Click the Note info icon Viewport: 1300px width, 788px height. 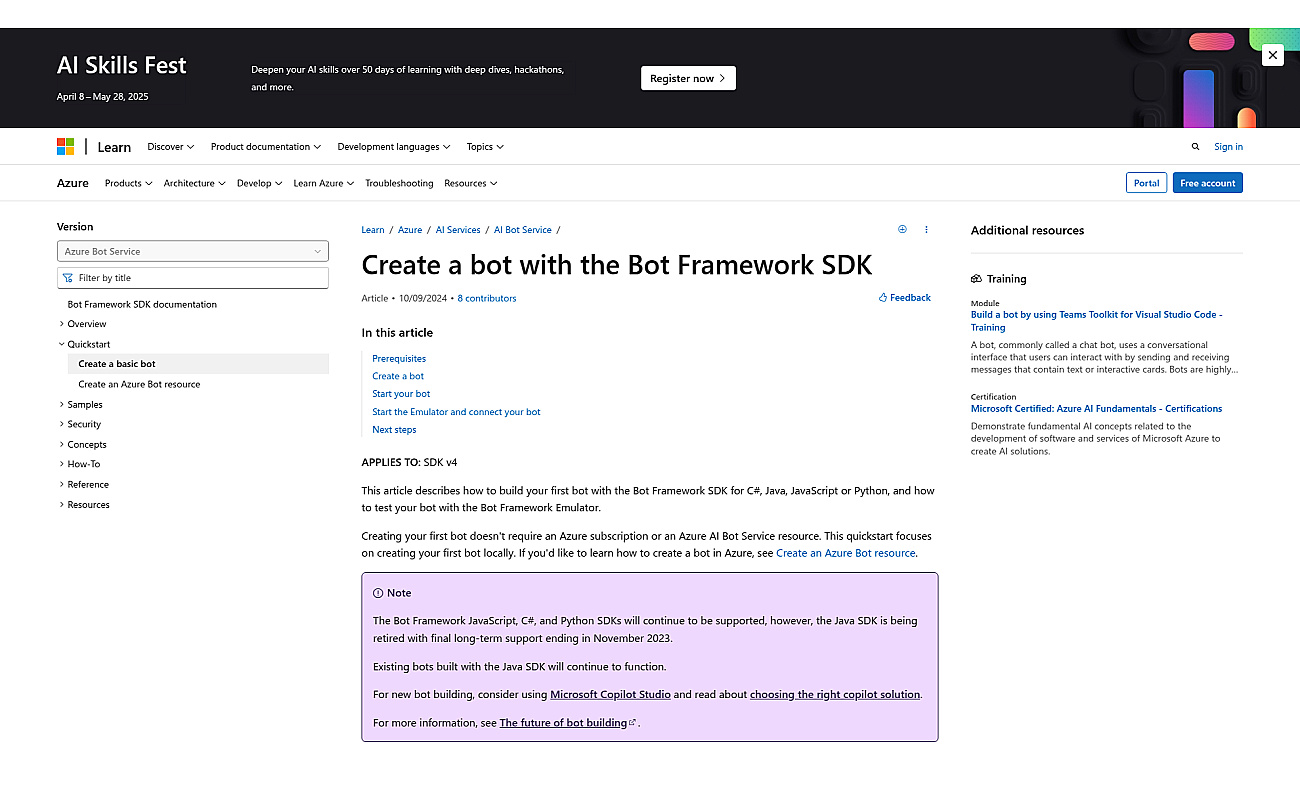378,593
